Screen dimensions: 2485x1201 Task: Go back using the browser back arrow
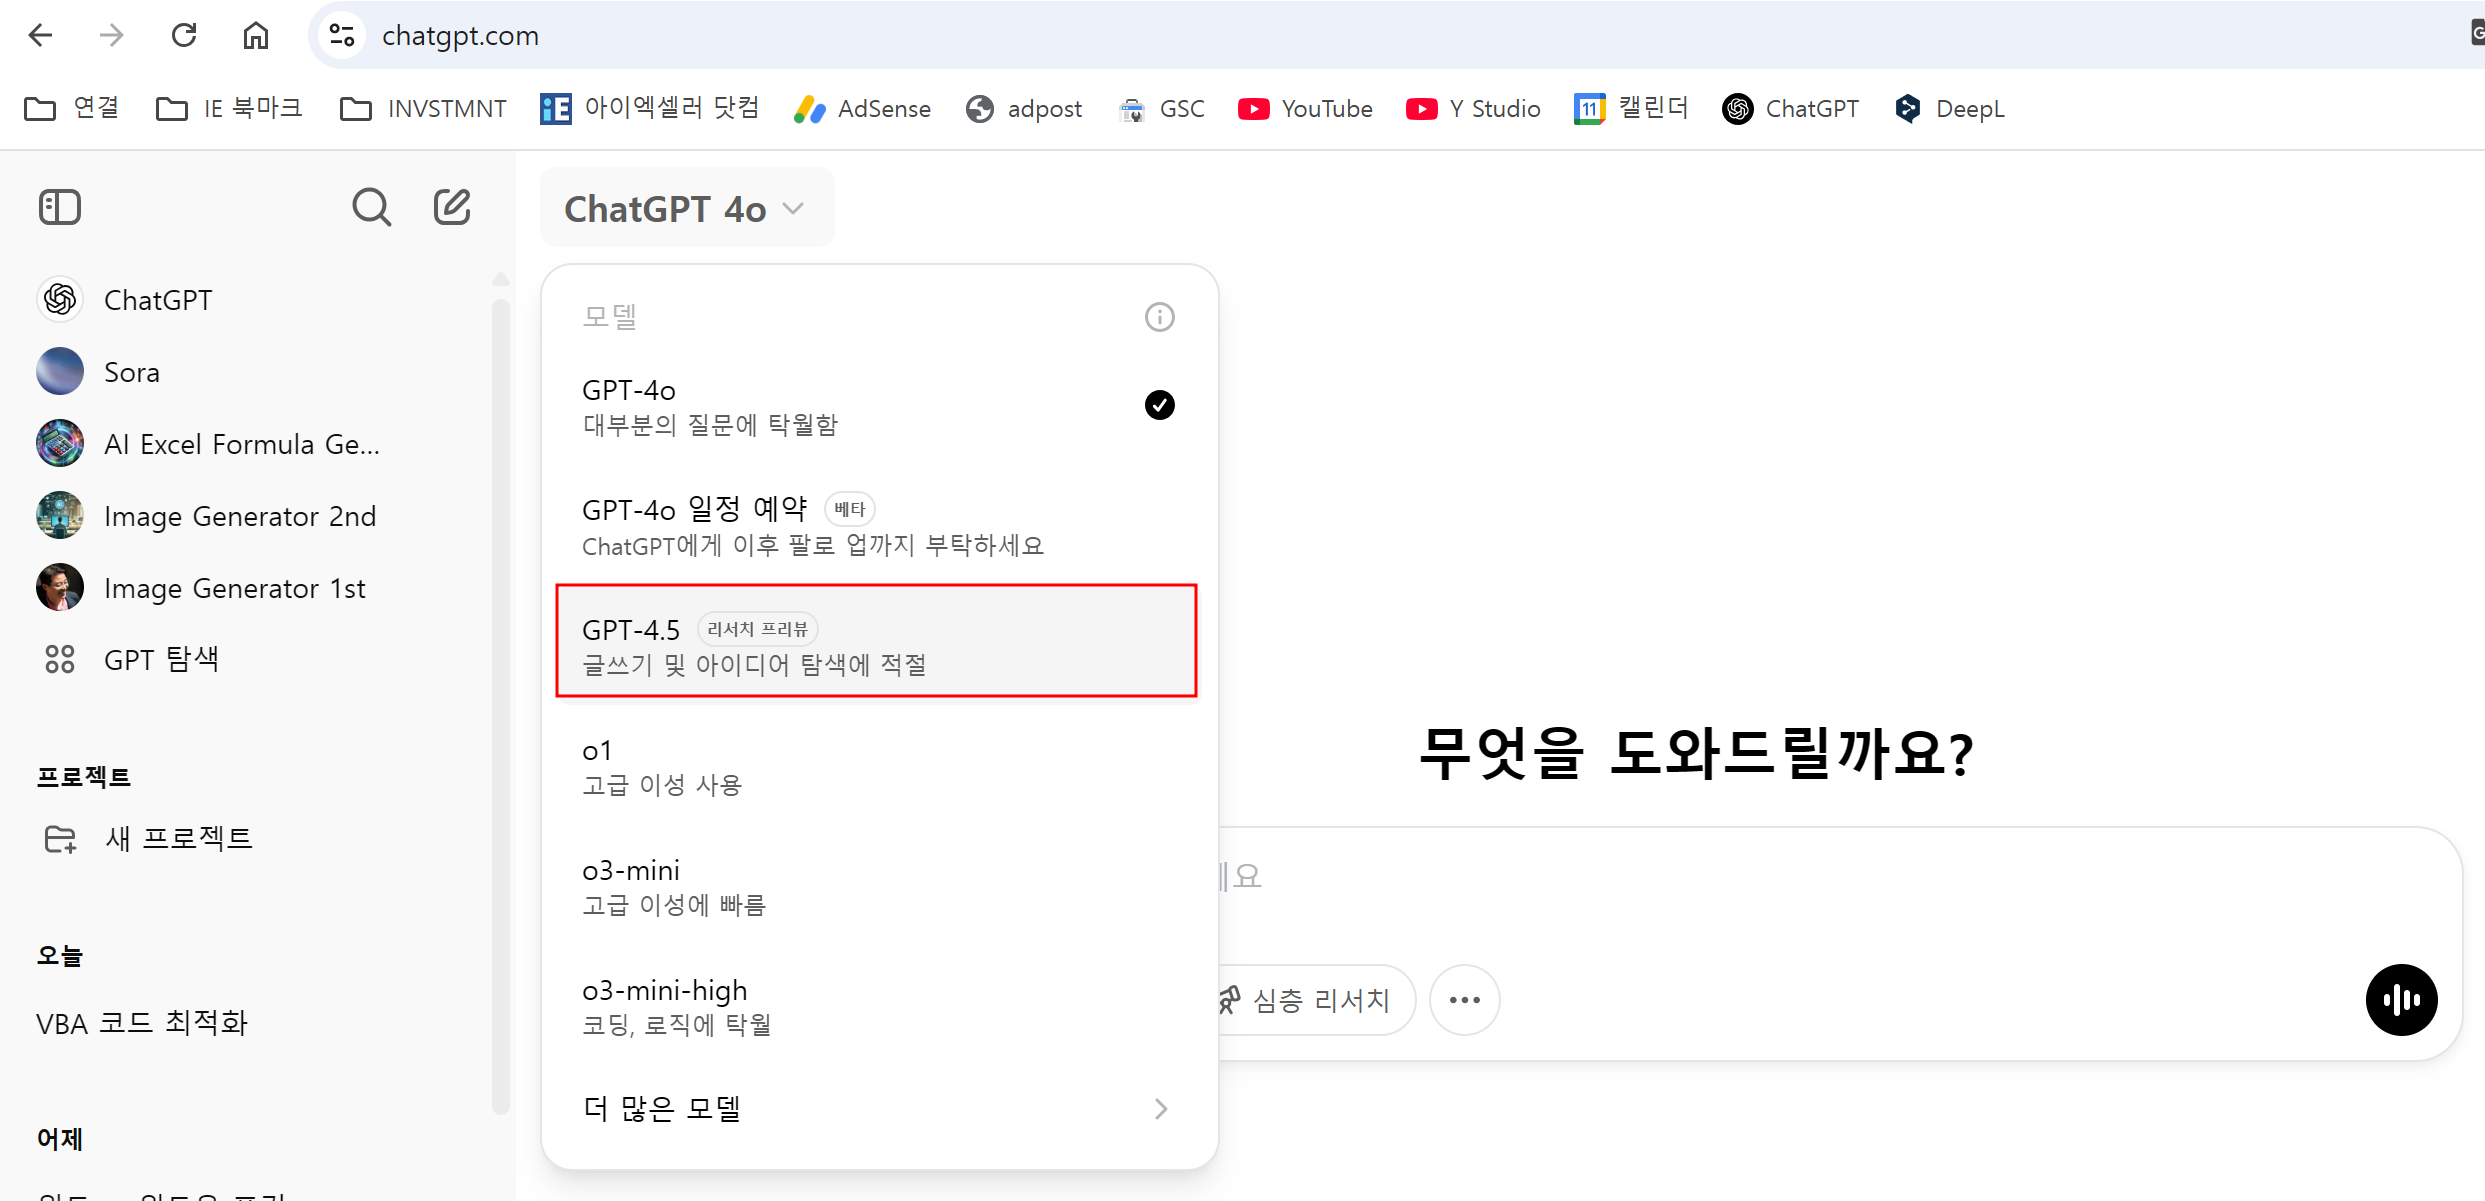pyautogui.click(x=40, y=36)
